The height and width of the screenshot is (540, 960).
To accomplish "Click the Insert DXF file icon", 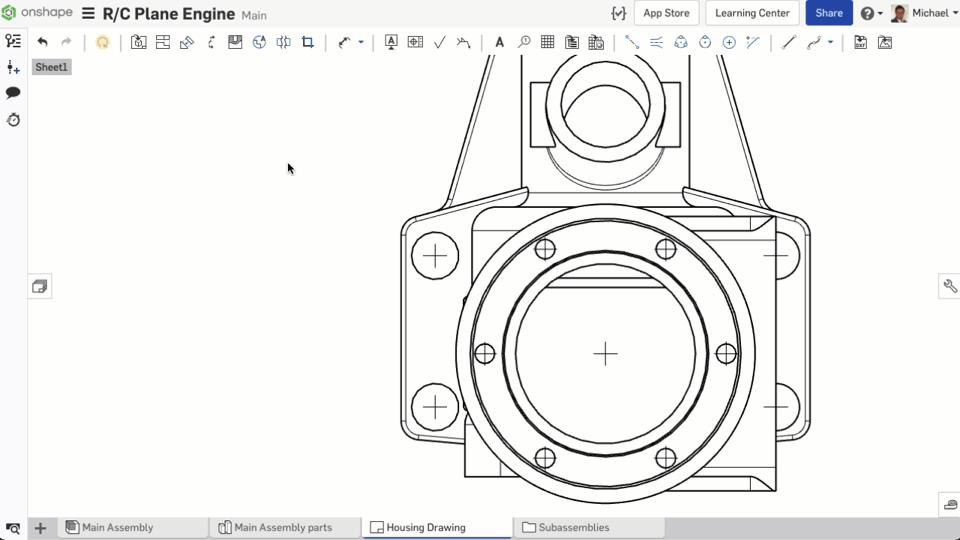I will click(x=860, y=42).
